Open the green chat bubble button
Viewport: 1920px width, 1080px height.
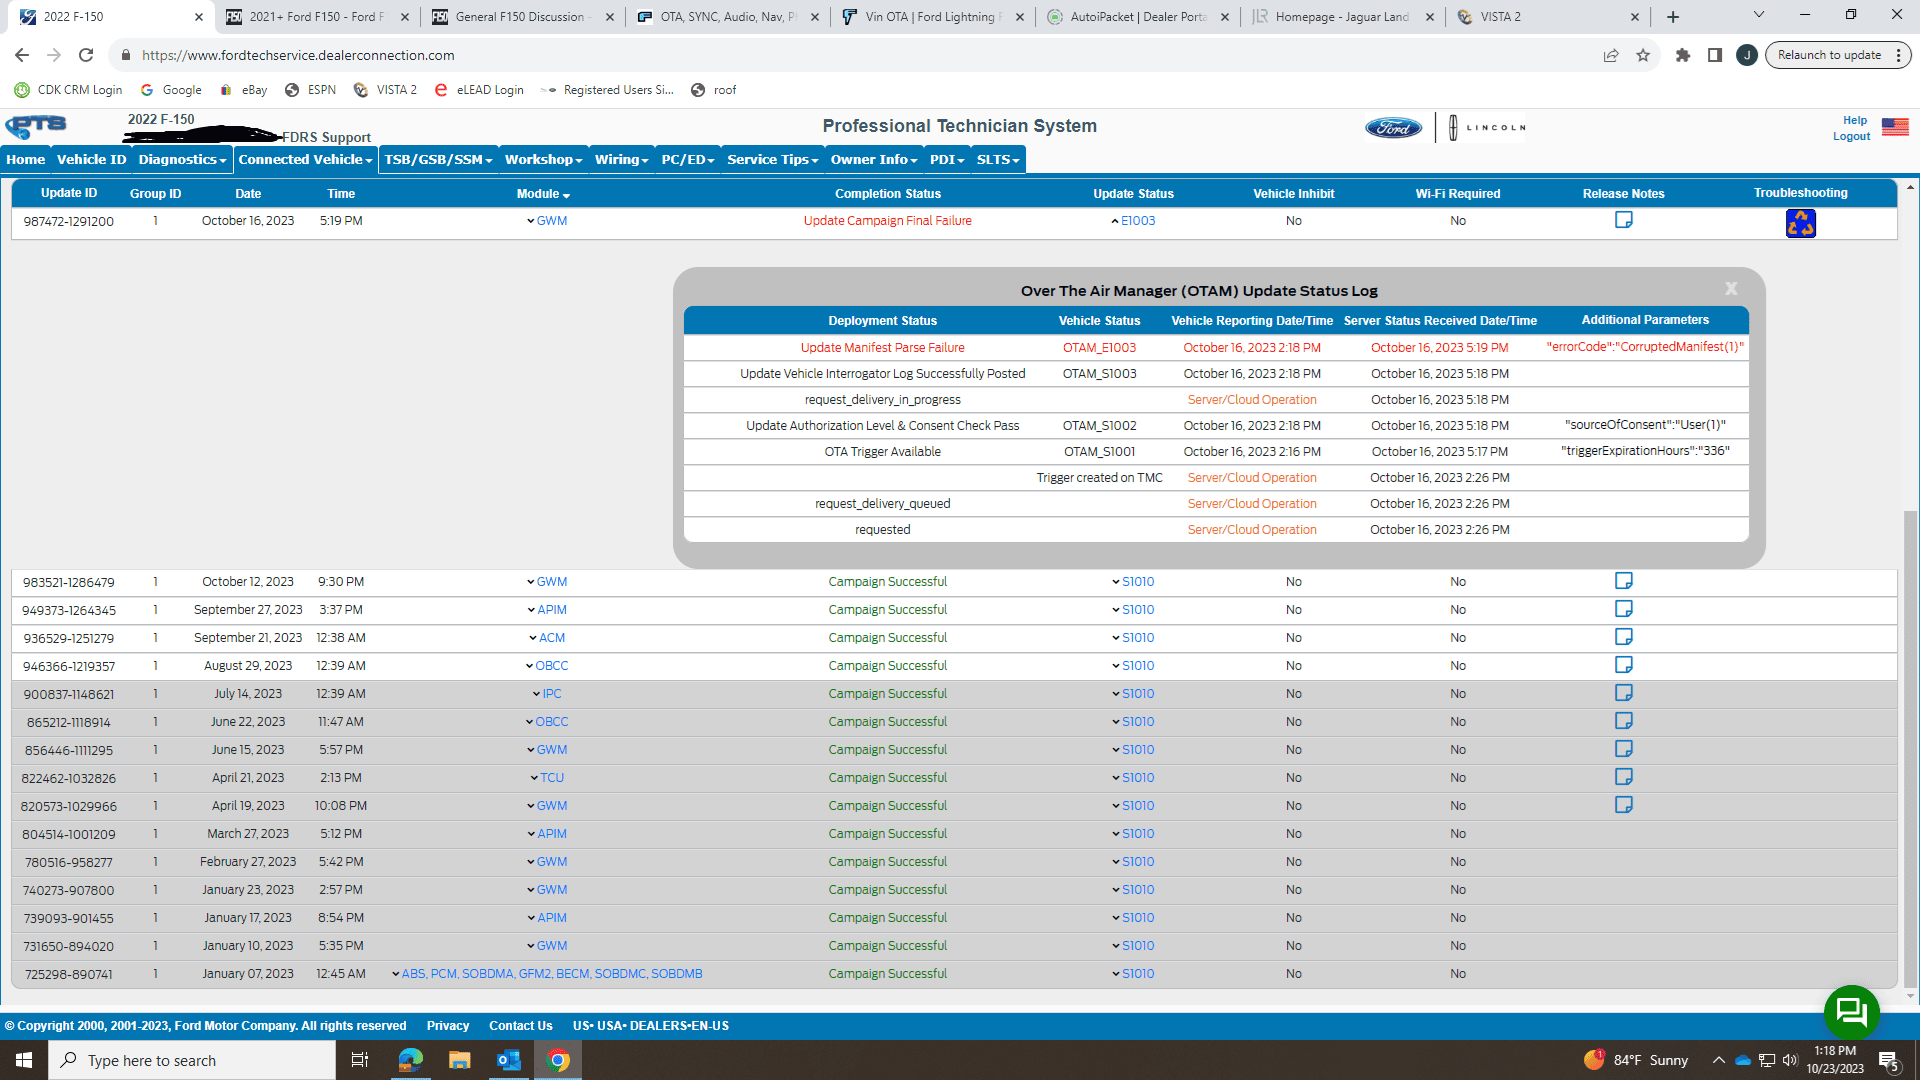1851,1012
